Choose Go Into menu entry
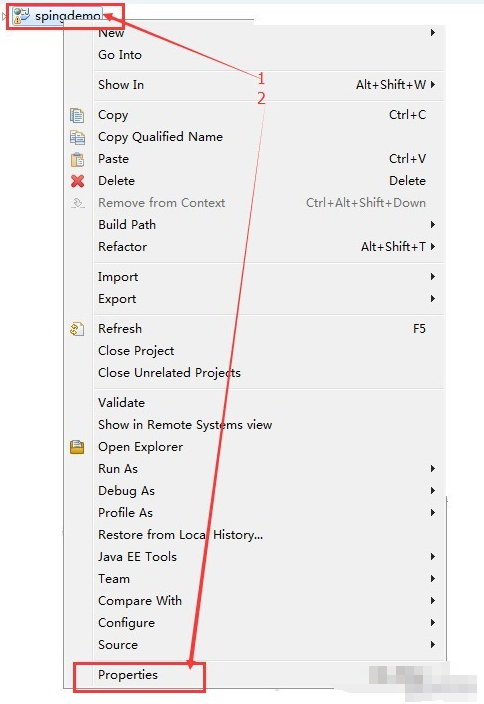This screenshot has height=704, width=484. pyautogui.click(x=120, y=55)
